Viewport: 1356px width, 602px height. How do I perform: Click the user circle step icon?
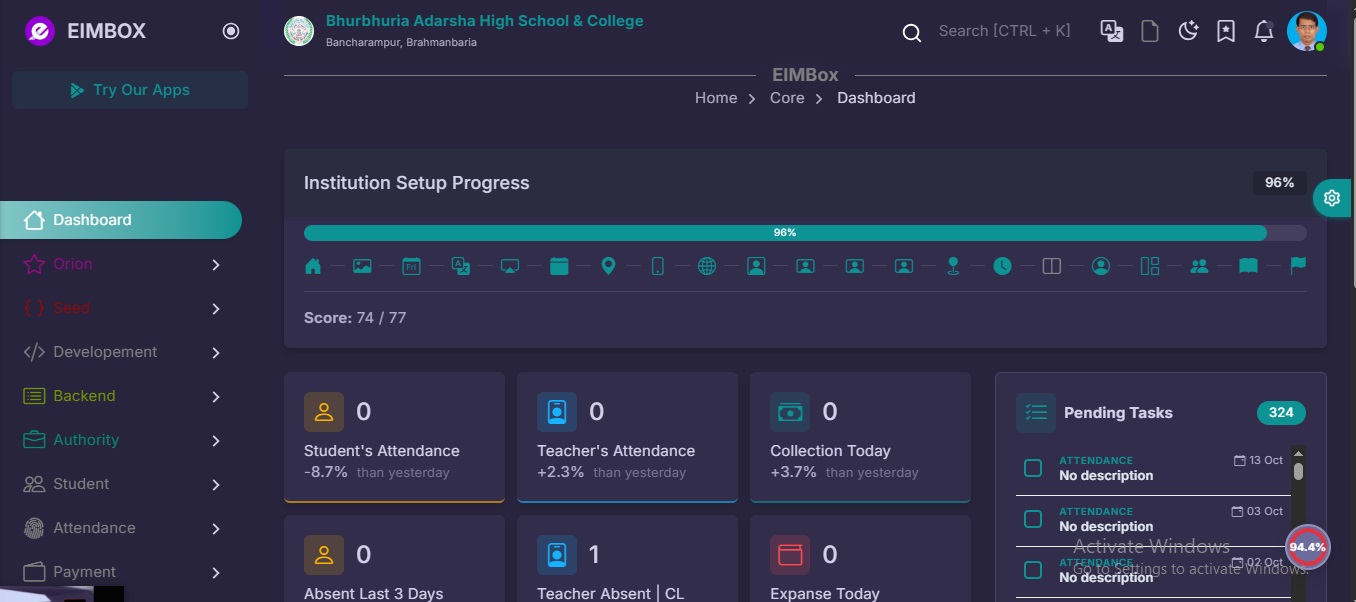[1101, 267]
